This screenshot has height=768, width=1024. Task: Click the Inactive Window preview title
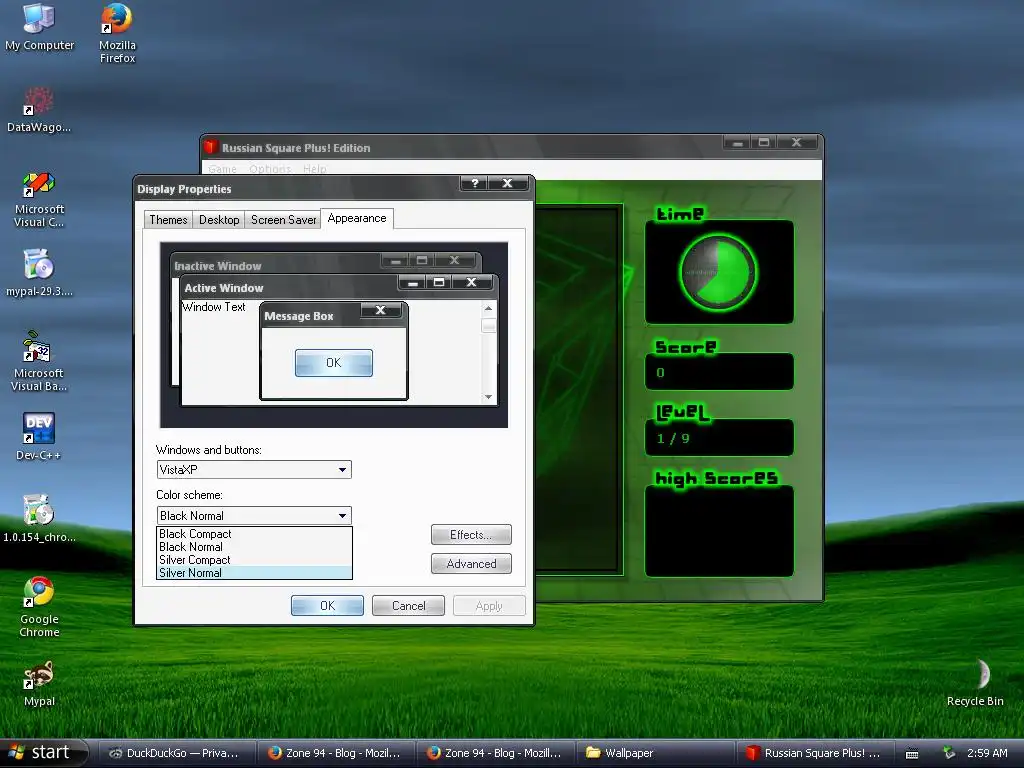click(217, 266)
